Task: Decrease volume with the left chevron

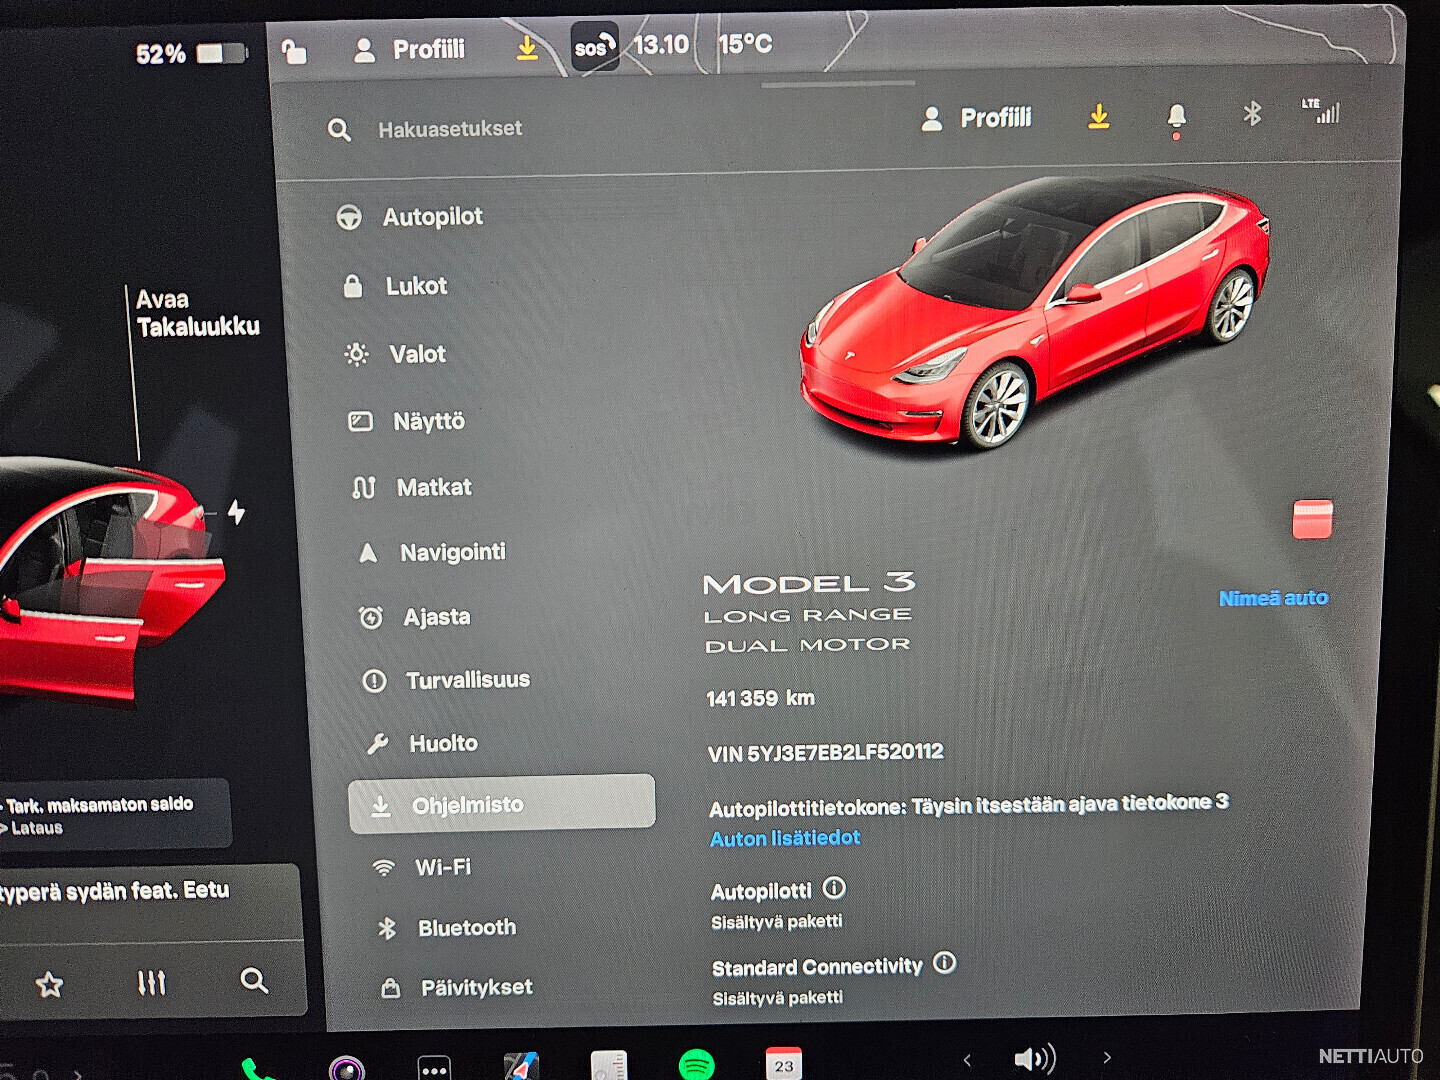Action: tap(966, 1059)
